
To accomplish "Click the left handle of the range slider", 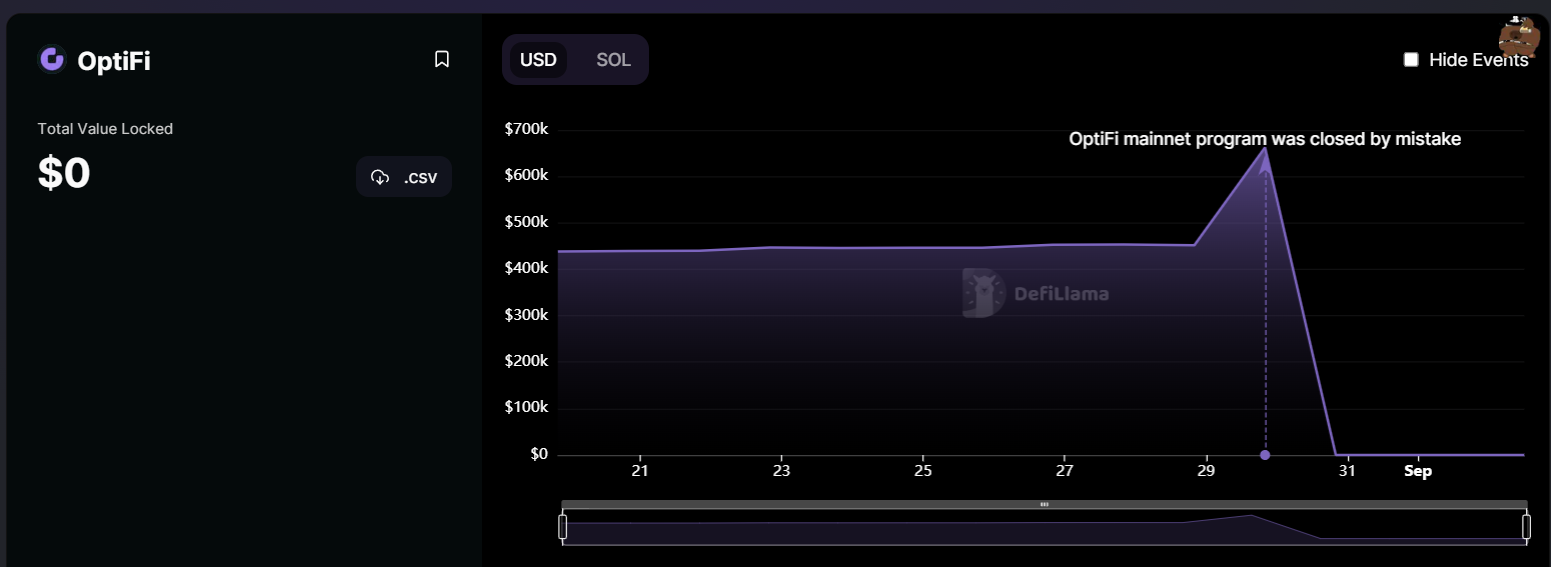I will [563, 526].
